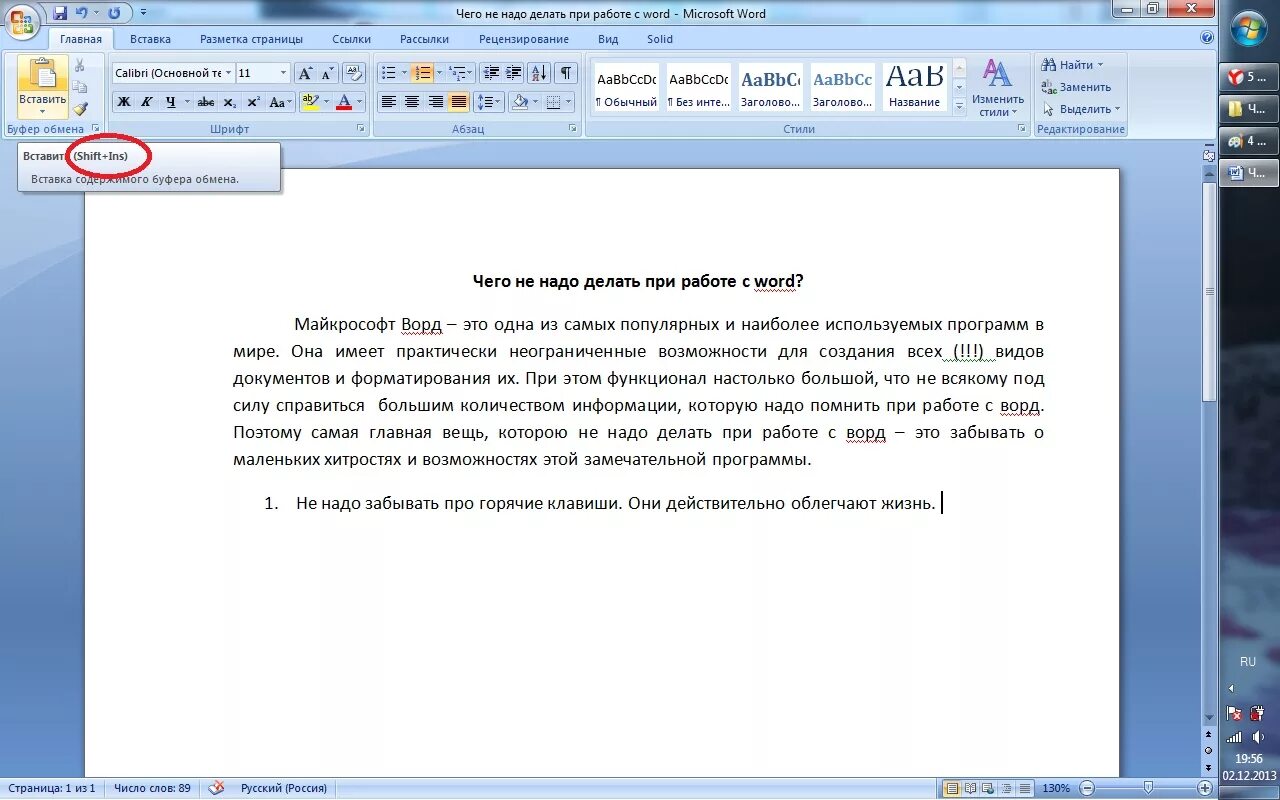
Task: Align text to the right
Action: coord(435,102)
